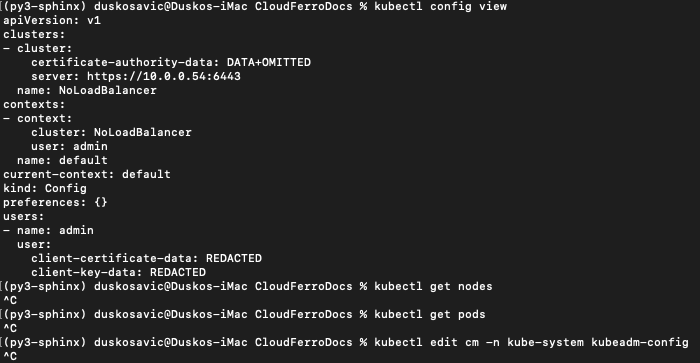Viewport: 700px width, 363px height.
Task: Click REDACTED in the client-certificate-data line
Action: click(234, 259)
